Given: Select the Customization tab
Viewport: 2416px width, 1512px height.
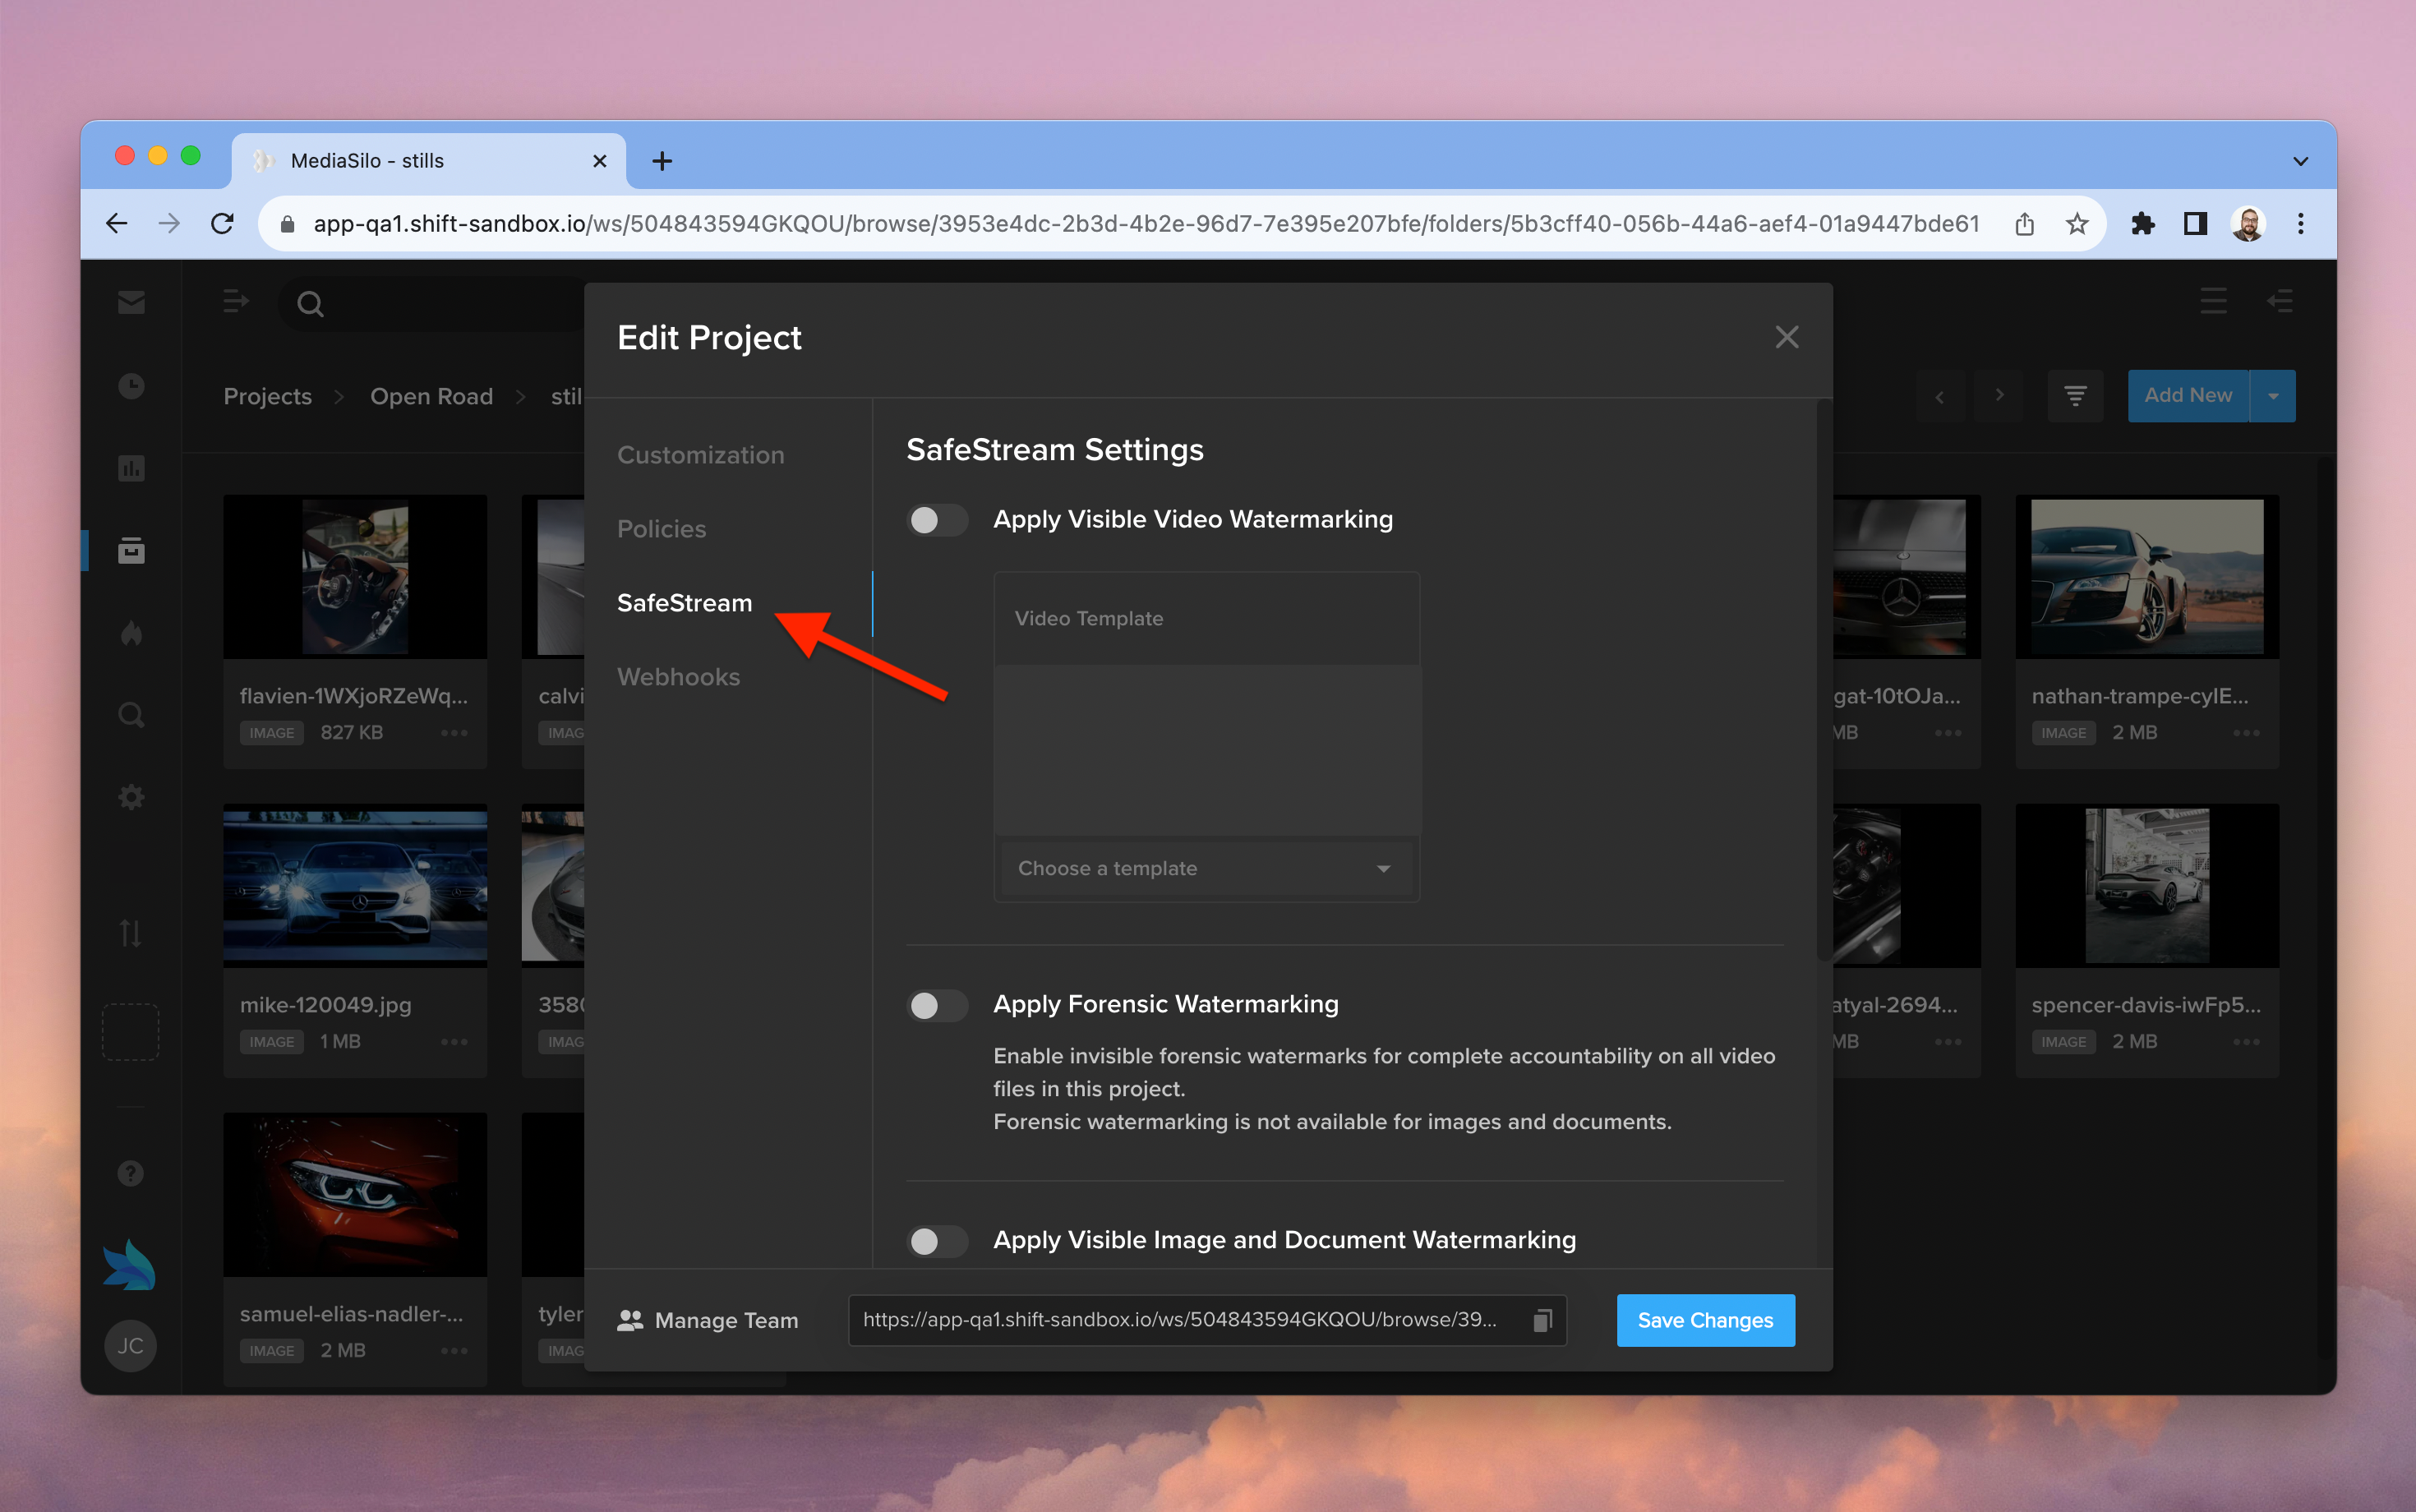Looking at the screenshot, I should pyautogui.click(x=701, y=455).
